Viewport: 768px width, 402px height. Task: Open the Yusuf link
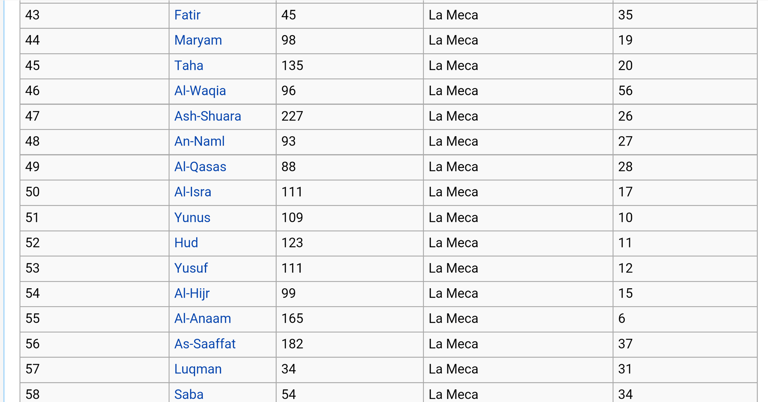191,268
